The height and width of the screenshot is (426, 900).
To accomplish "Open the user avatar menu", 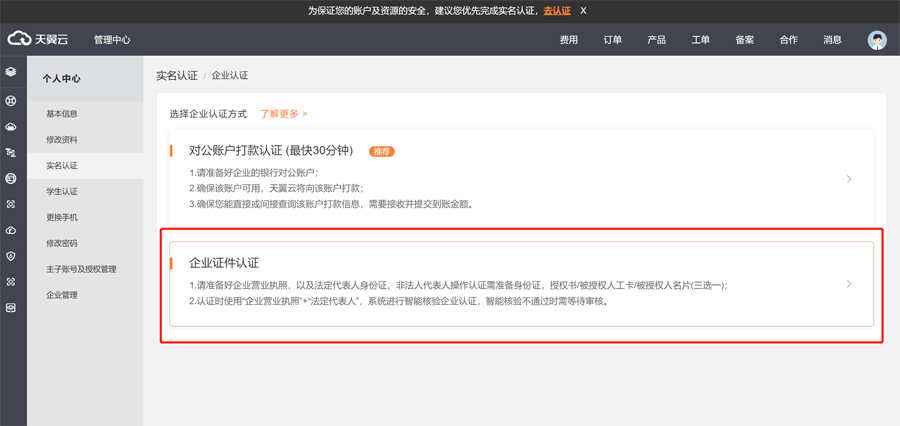I will click(x=876, y=40).
